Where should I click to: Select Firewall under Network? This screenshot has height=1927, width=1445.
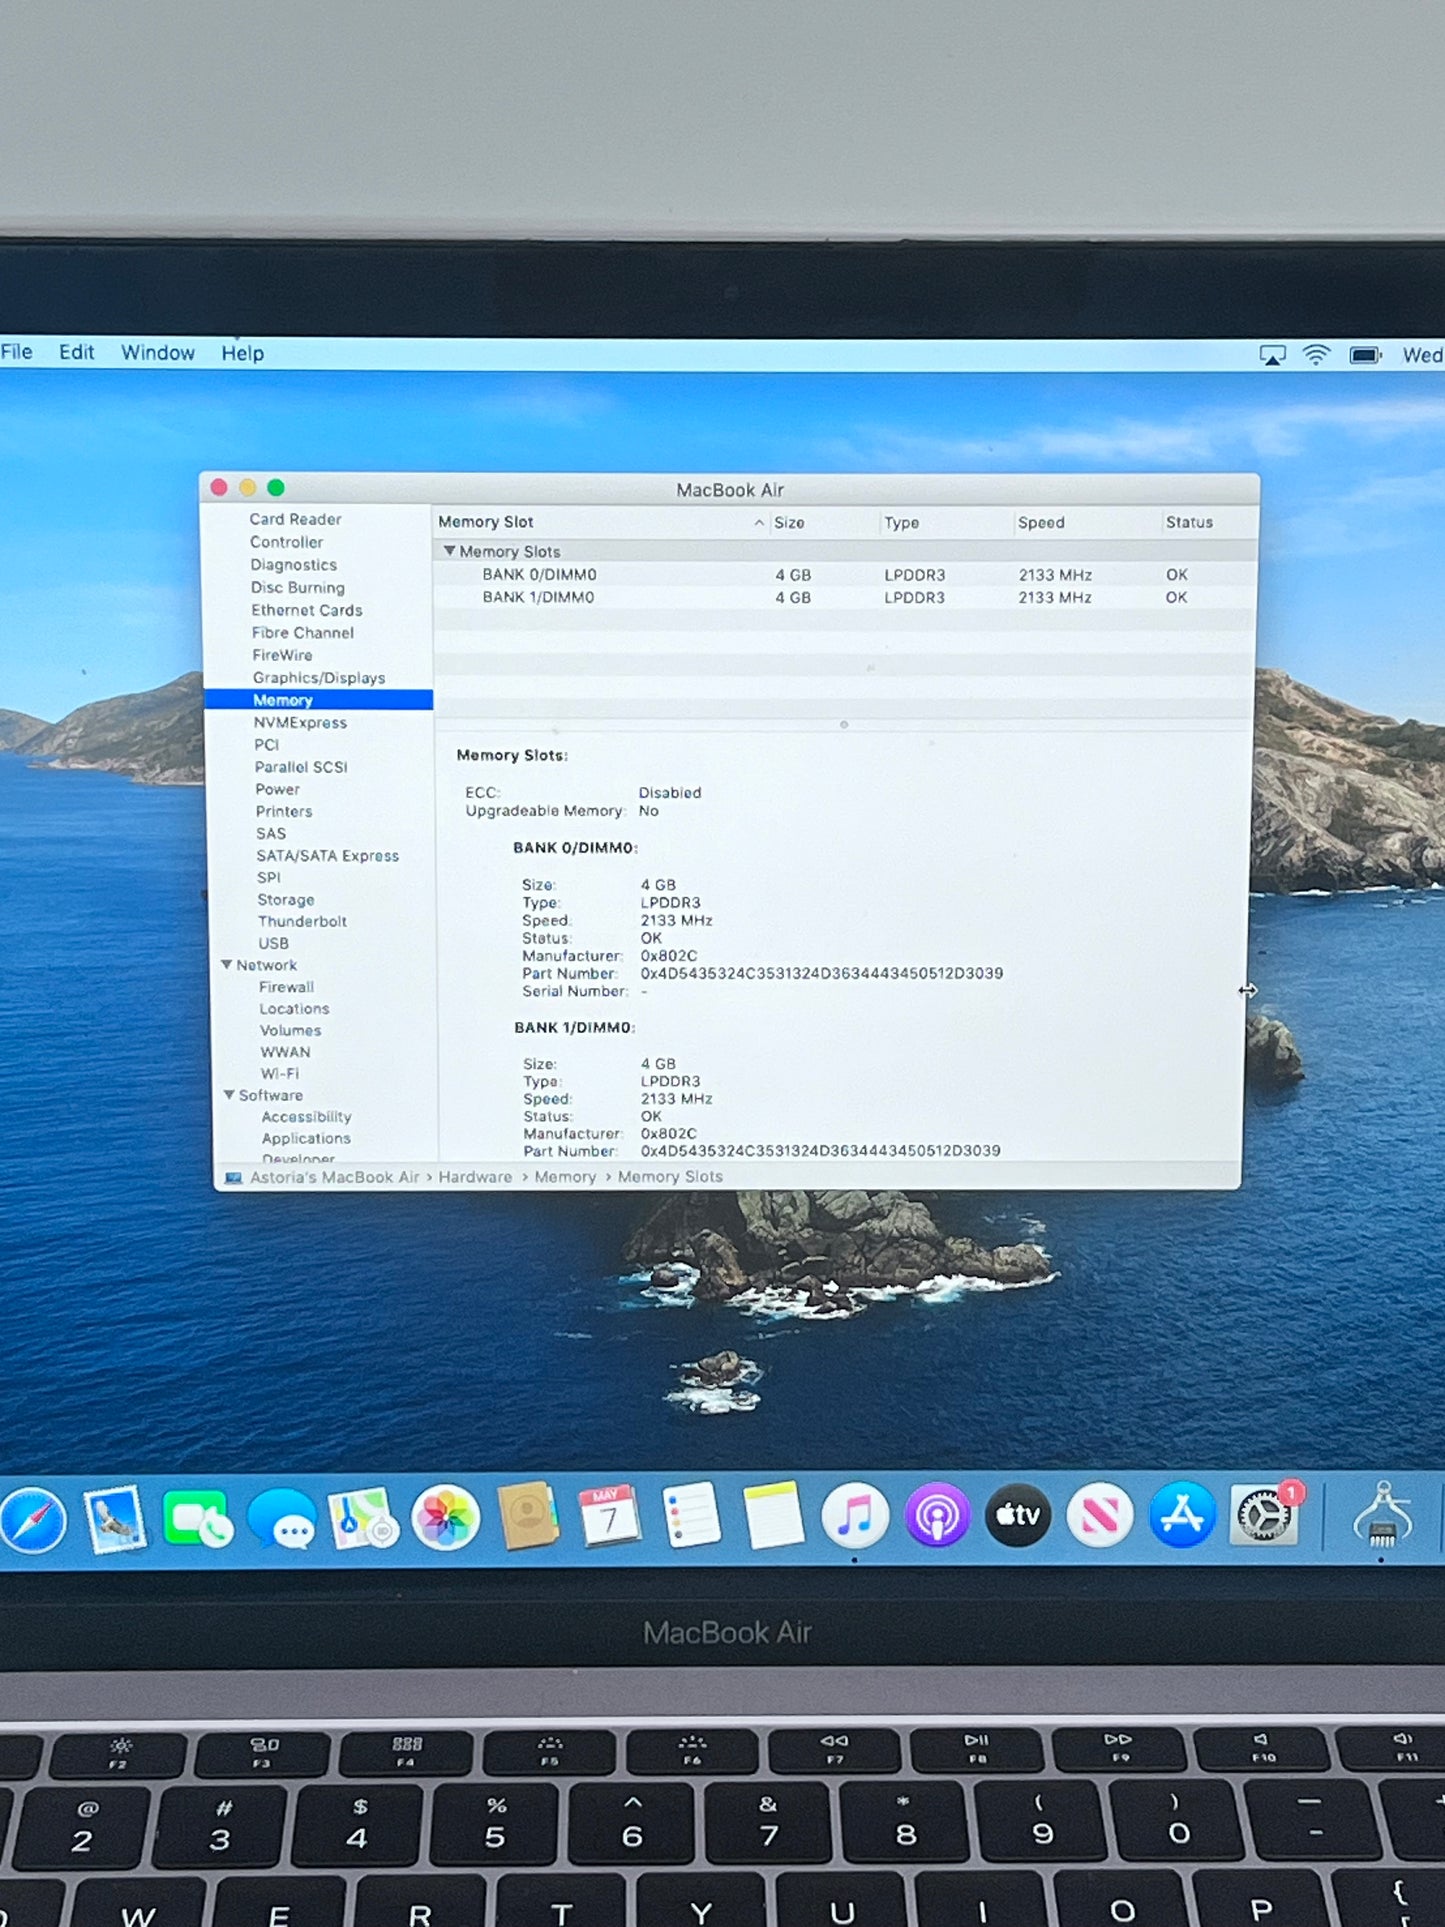pyautogui.click(x=286, y=987)
